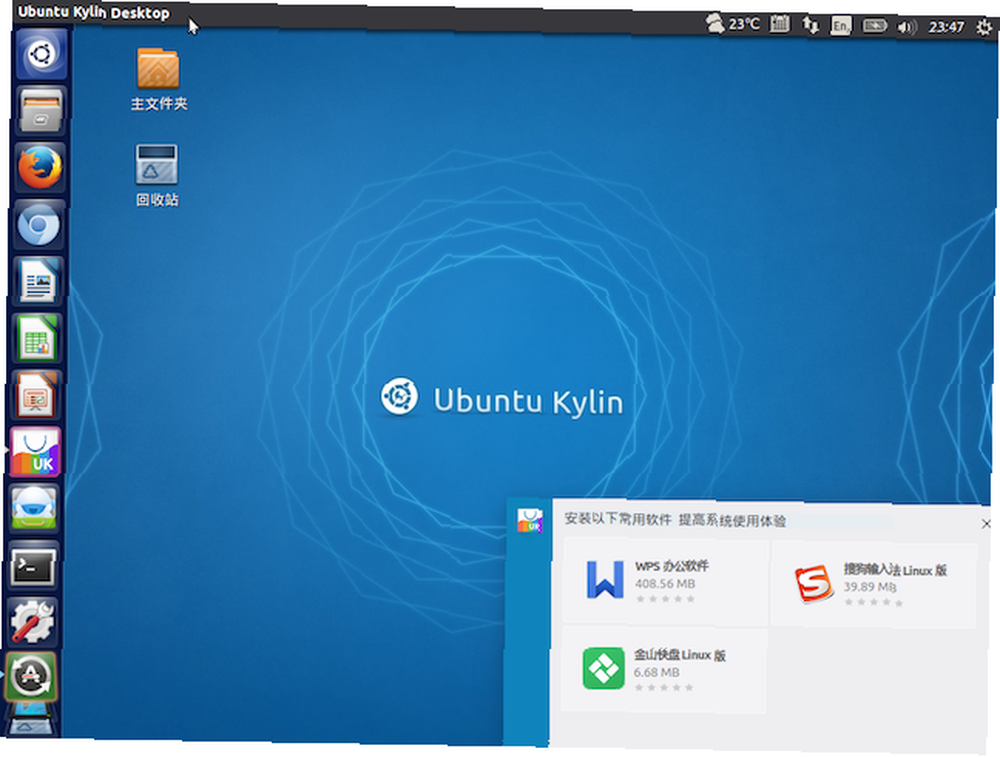The height and width of the screenshot is (757, 1000).
Task: Select the WPS 办公软件 app card
Action: [x=665, y=581]
